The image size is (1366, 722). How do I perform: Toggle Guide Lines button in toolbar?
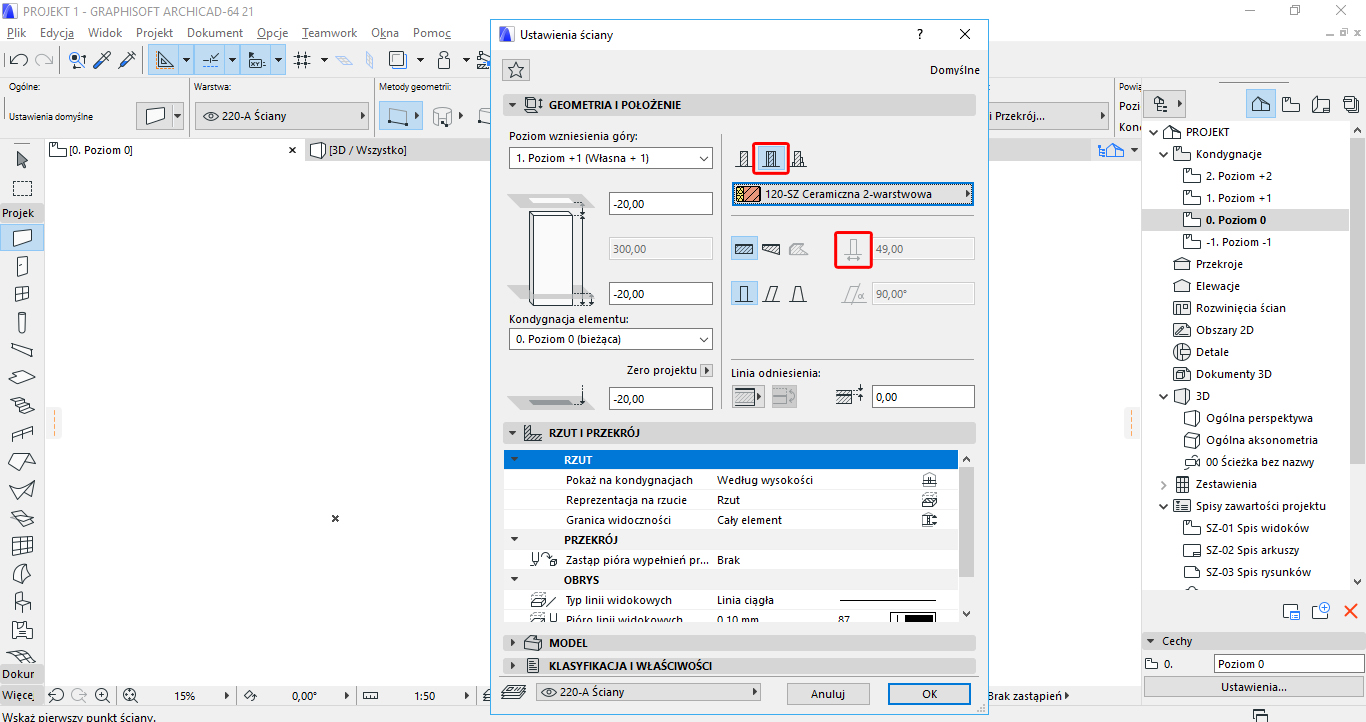164,60
